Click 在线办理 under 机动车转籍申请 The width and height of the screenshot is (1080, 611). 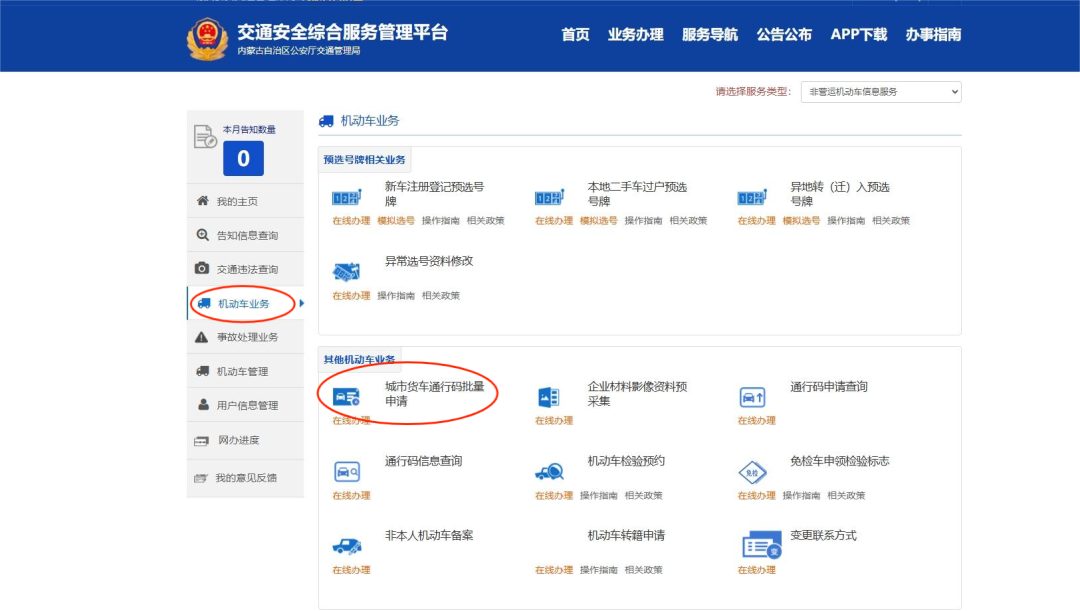coord(553,570)
